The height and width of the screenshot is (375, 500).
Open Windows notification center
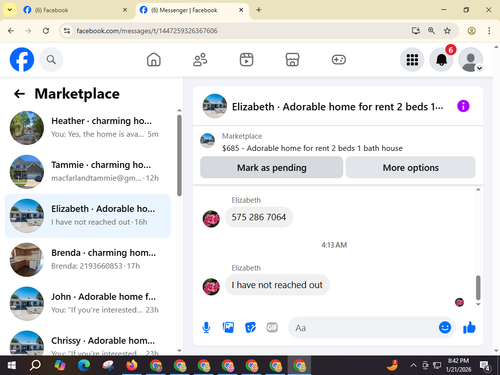click(485, 366)
